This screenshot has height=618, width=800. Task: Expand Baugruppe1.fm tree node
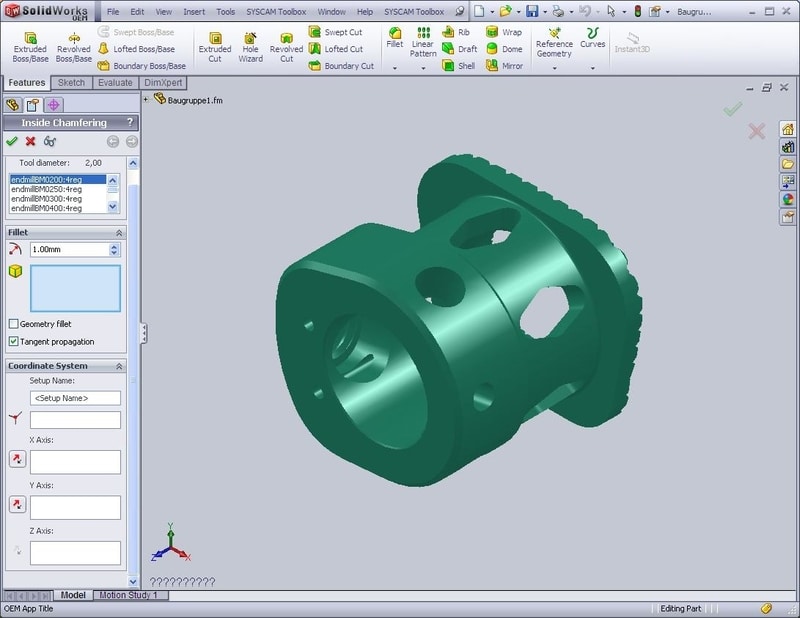[146, 99]
